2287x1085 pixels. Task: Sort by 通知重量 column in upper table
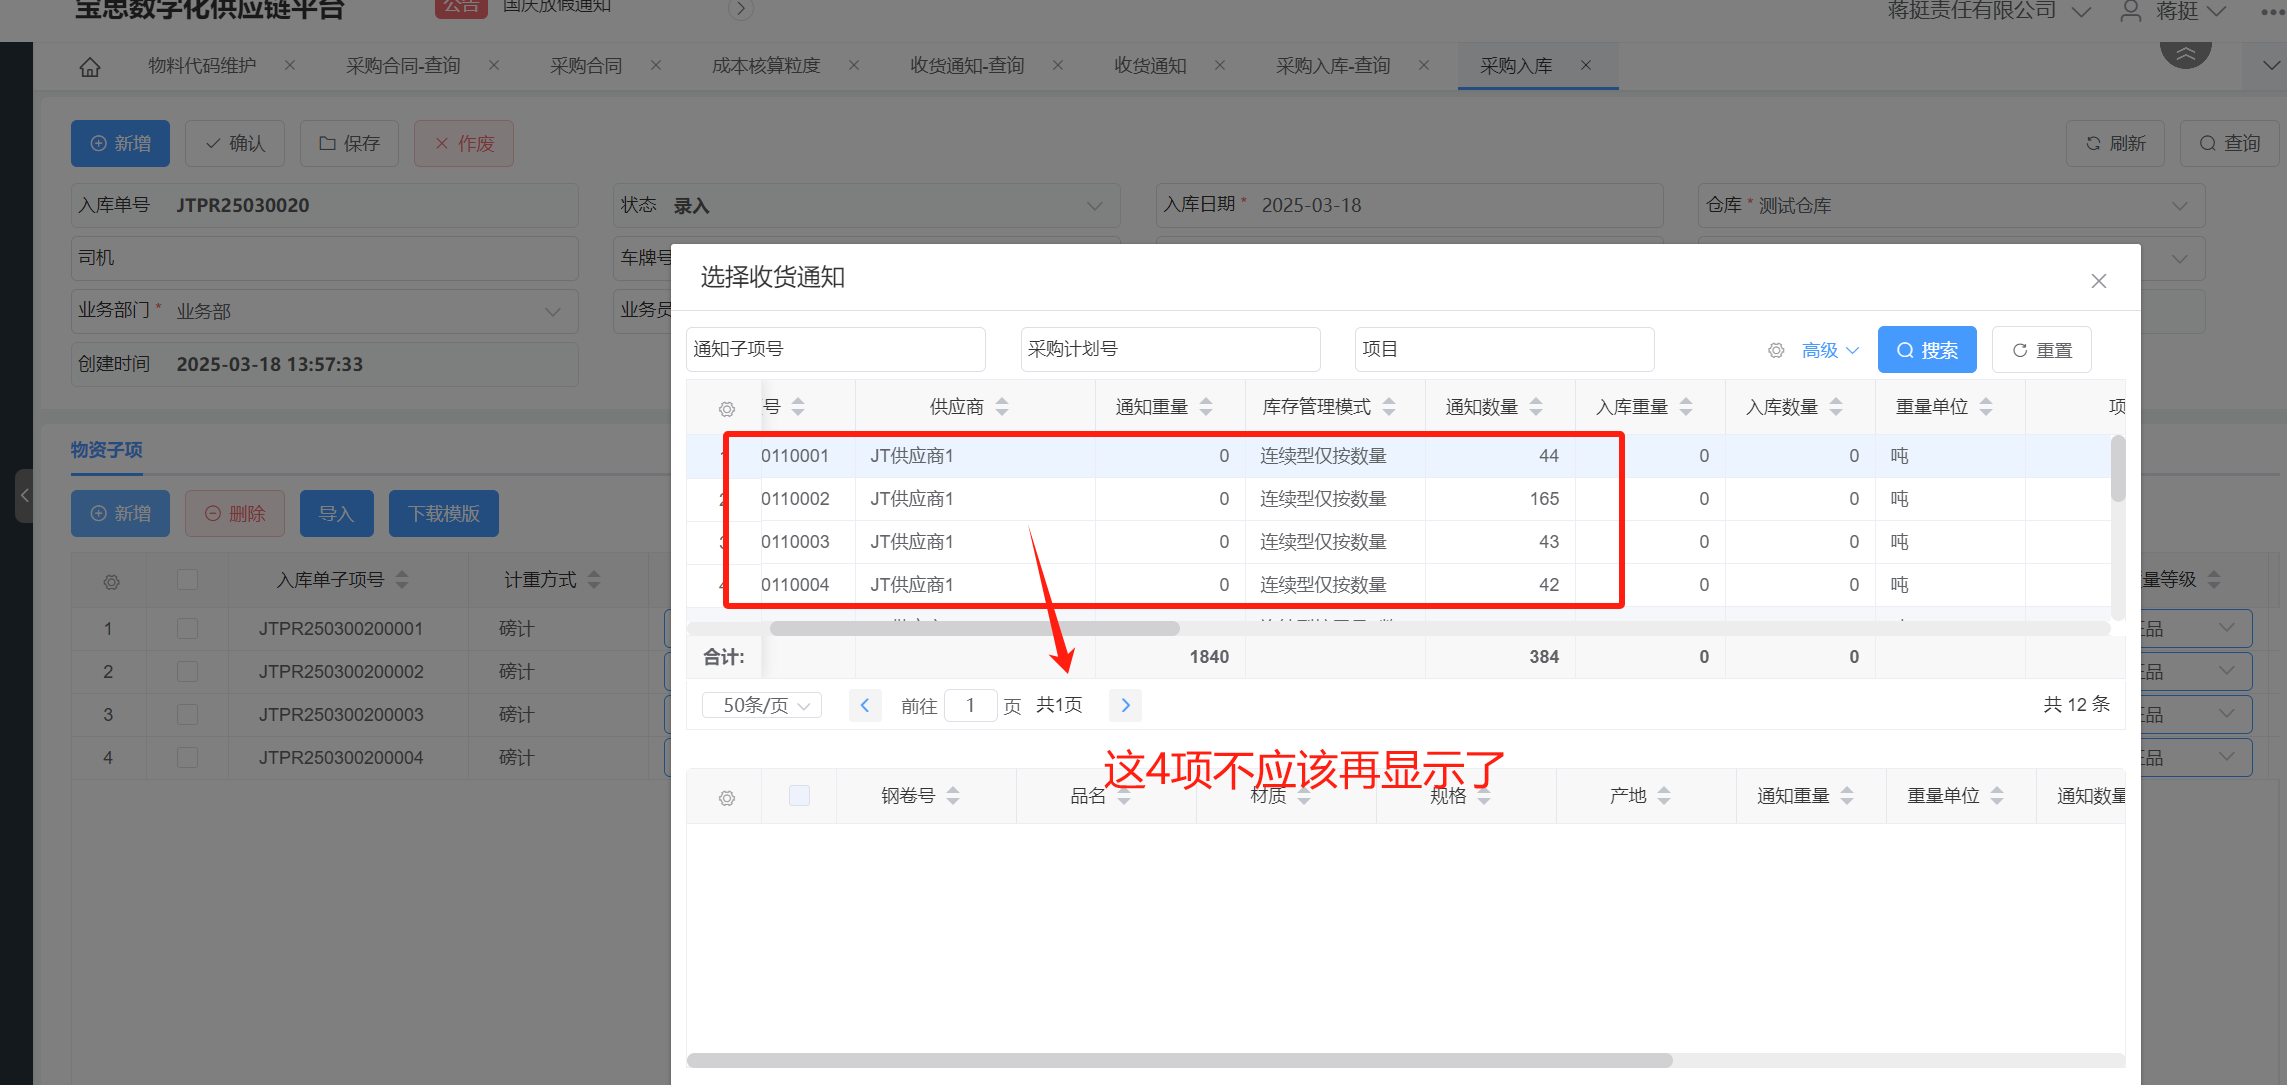1206,407
